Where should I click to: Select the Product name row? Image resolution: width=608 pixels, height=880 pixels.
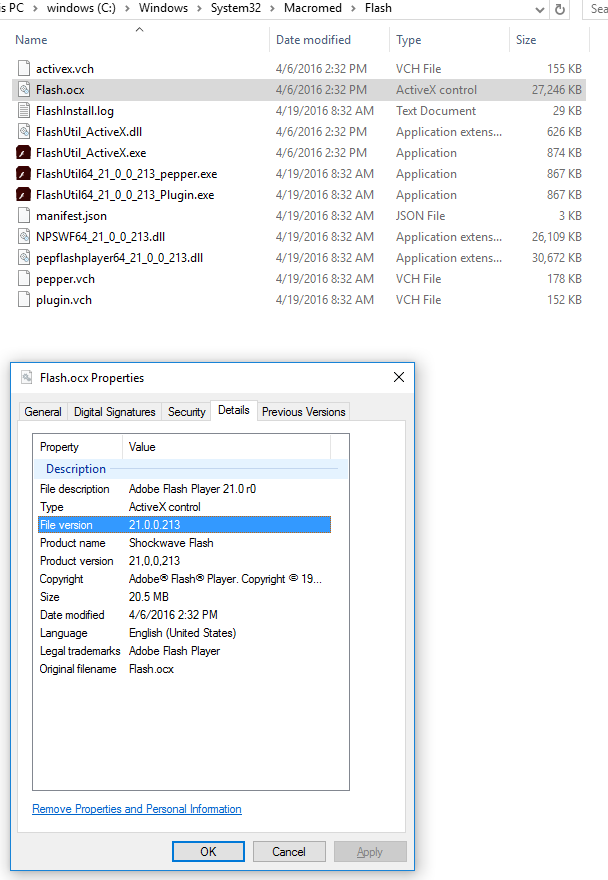184,543
